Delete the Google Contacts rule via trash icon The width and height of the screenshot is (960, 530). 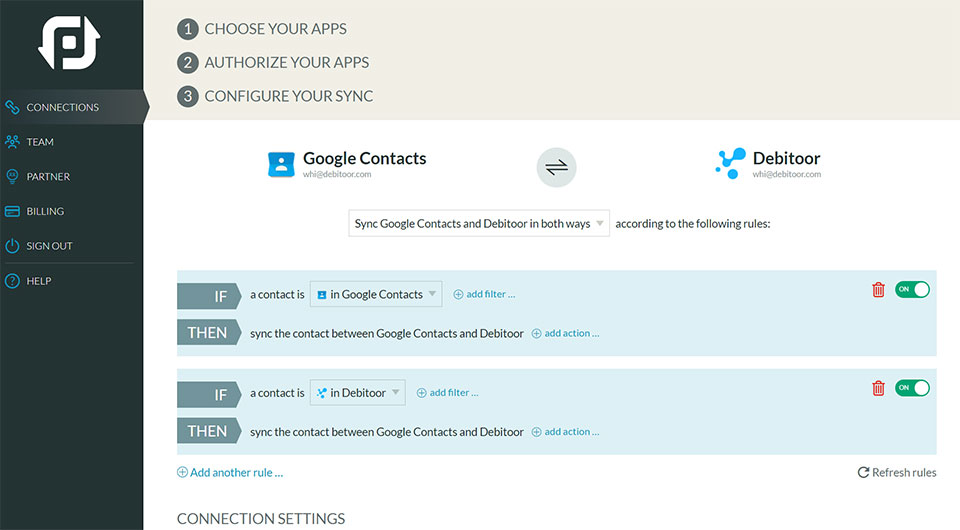pyautogui.click(x=878, y=289)
